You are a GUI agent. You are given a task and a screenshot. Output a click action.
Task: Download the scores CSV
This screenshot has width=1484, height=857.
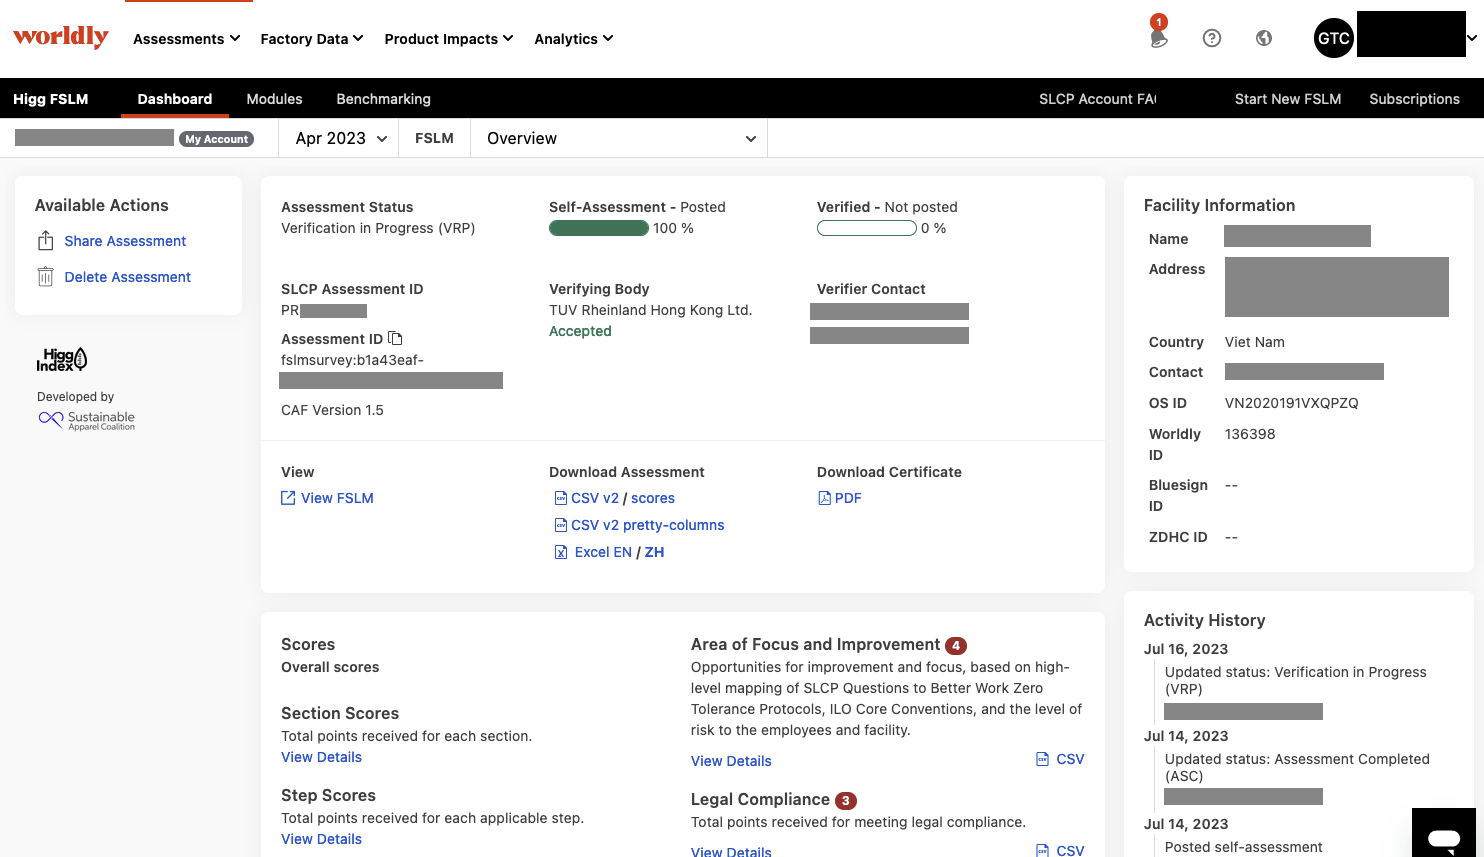653,498
